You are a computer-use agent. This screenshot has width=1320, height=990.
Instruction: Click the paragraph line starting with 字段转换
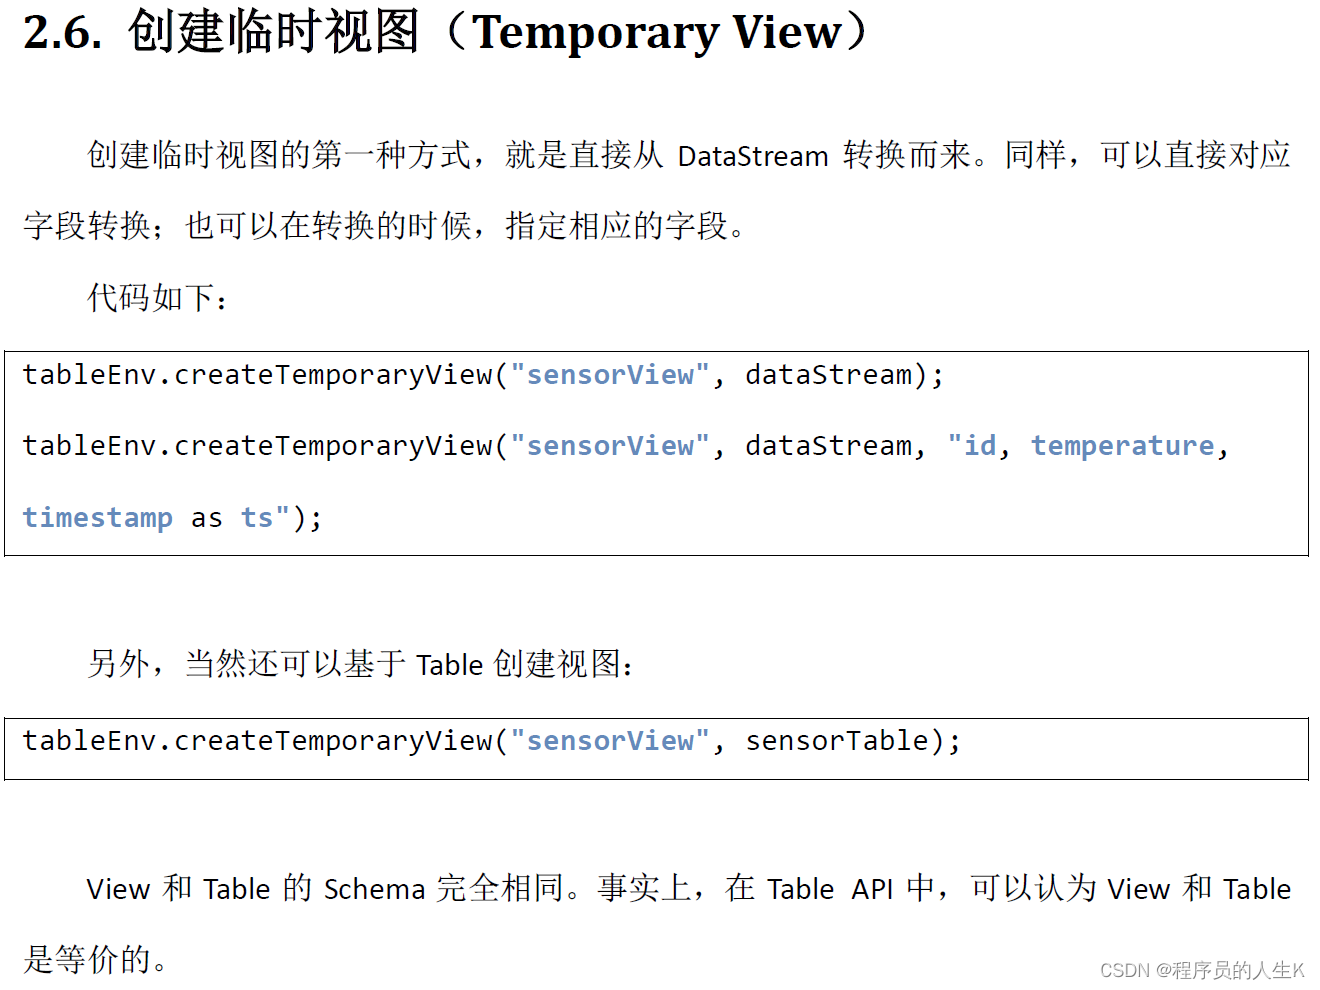coord(384,226)
